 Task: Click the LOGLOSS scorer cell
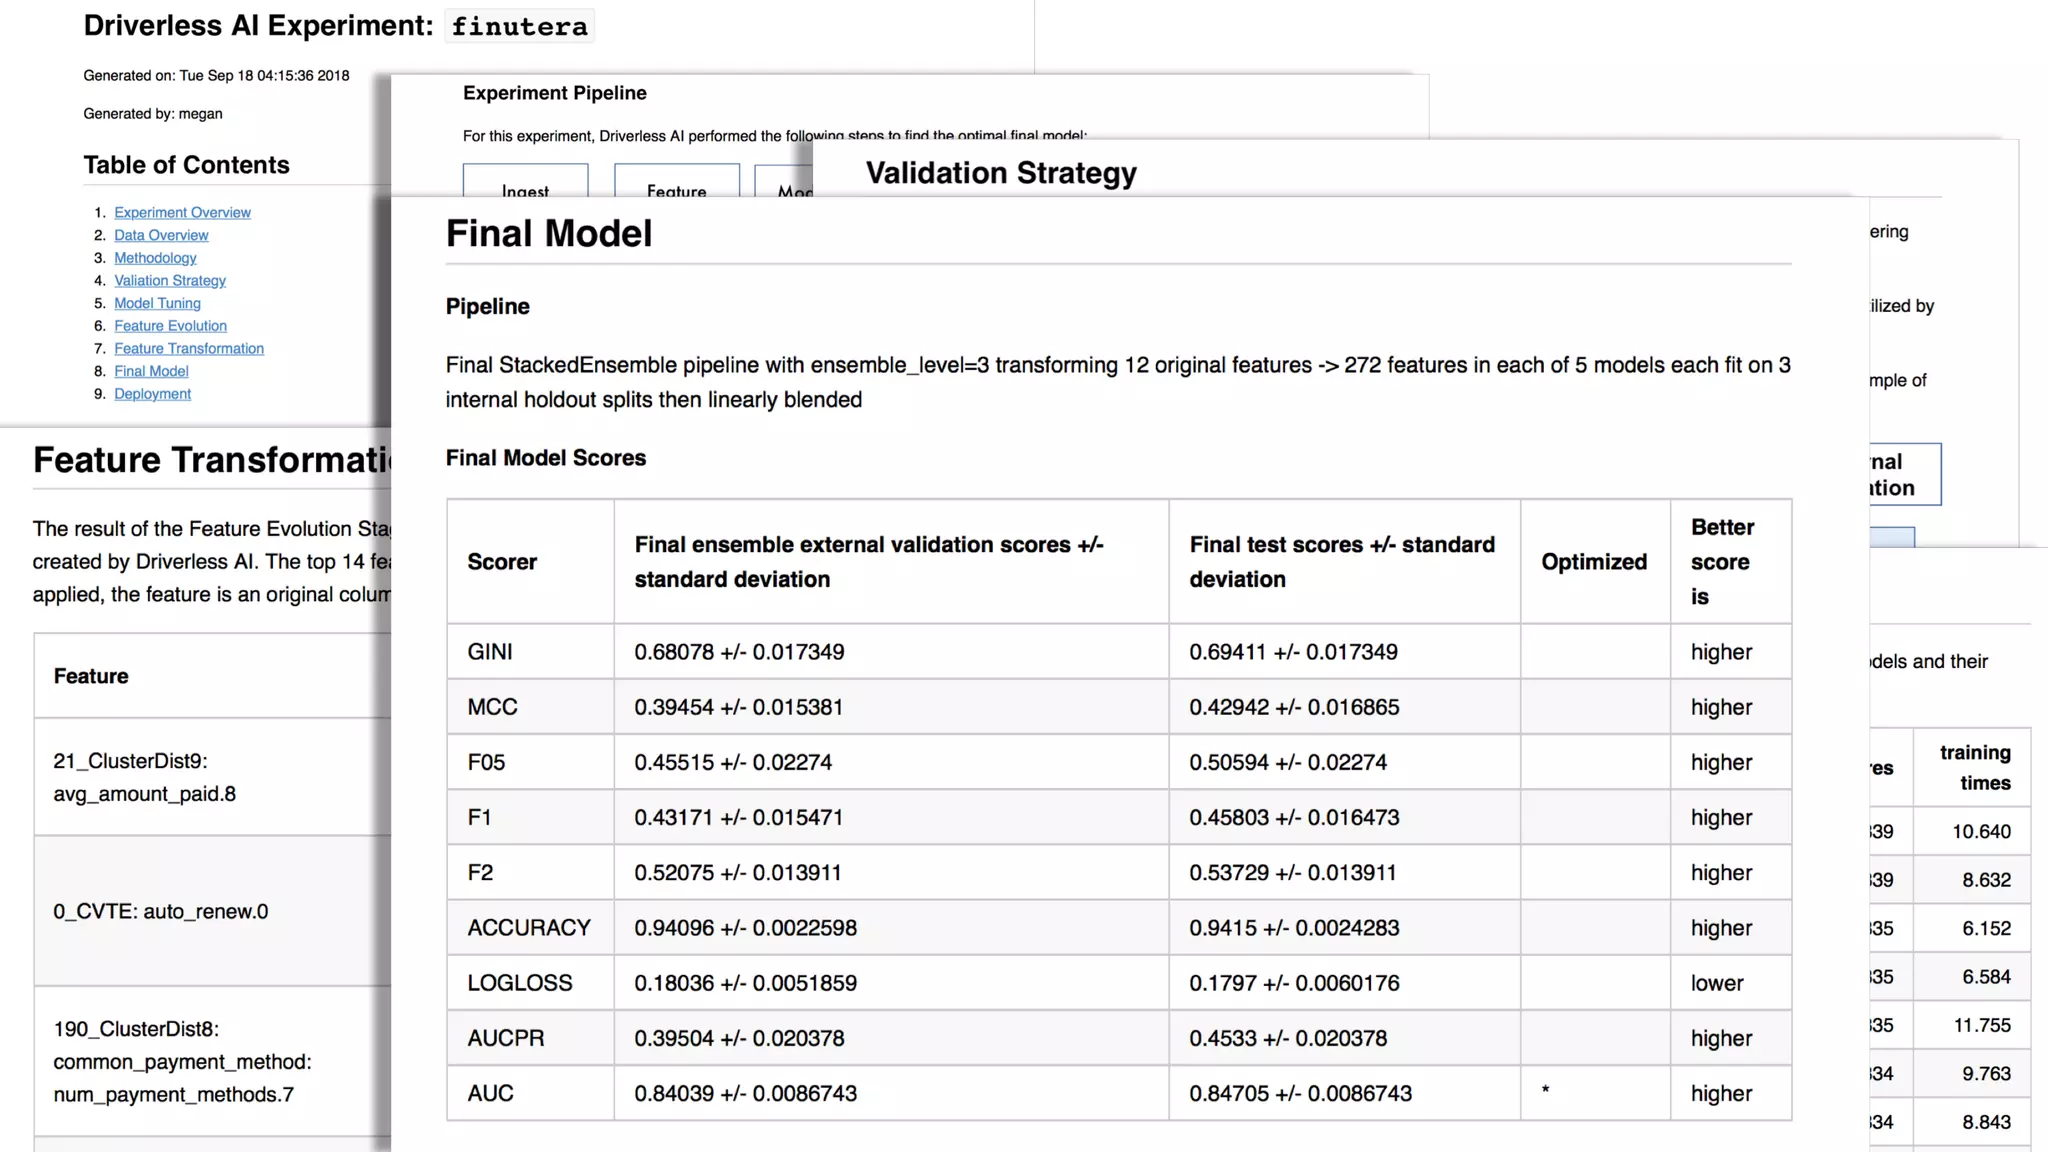click(x=520, y=983)
